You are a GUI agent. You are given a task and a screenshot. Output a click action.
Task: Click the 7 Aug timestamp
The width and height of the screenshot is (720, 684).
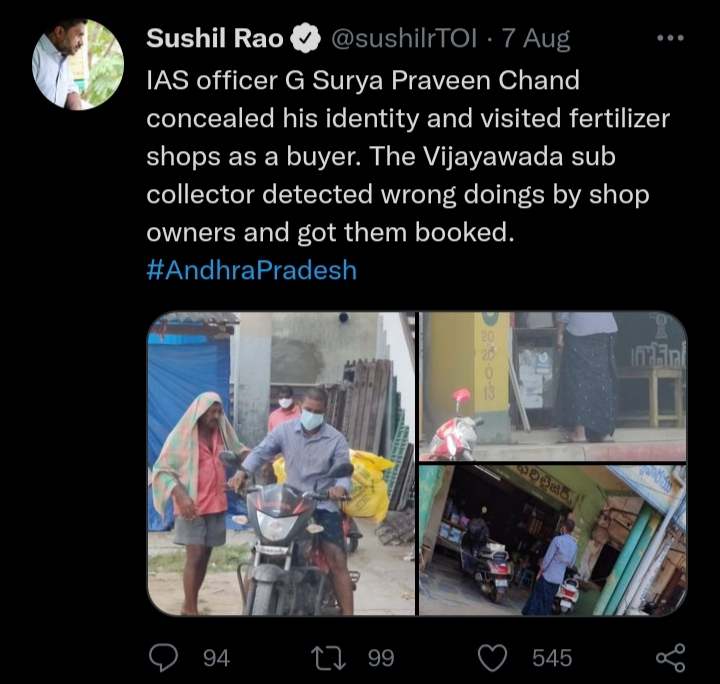tap(536, 39)
